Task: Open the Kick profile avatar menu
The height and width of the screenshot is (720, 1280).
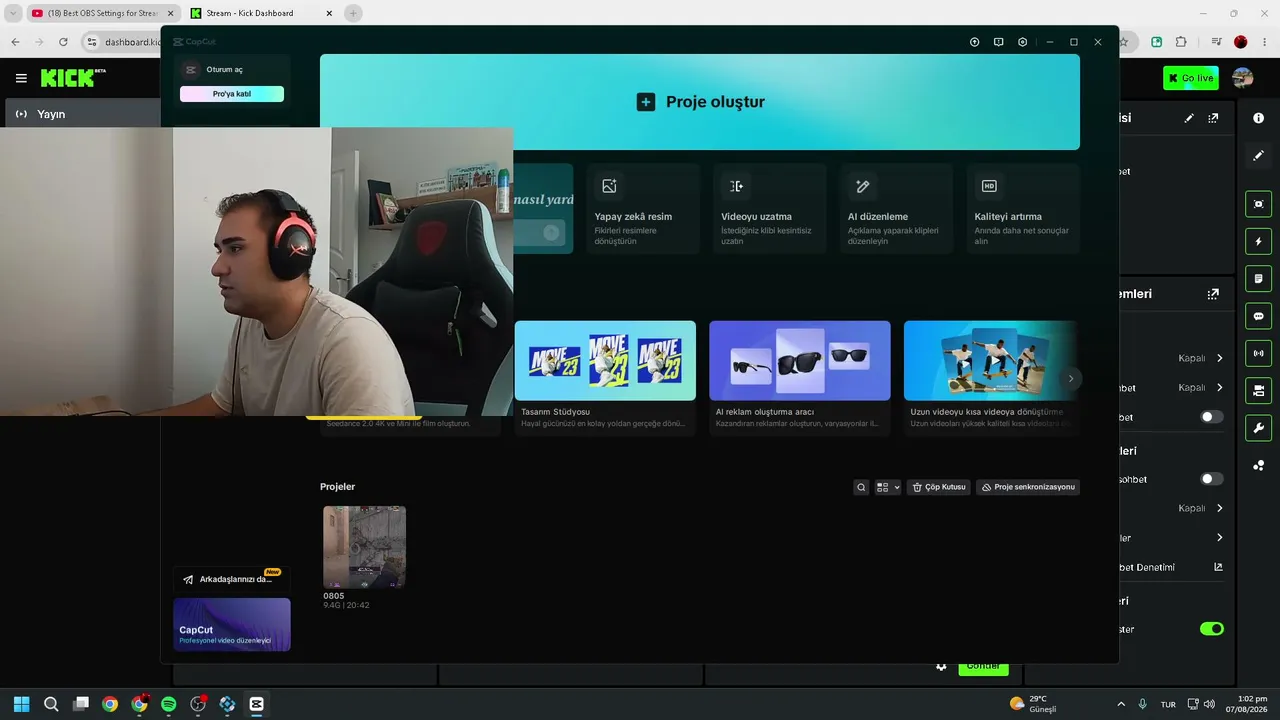Action: click(1243, 78)
